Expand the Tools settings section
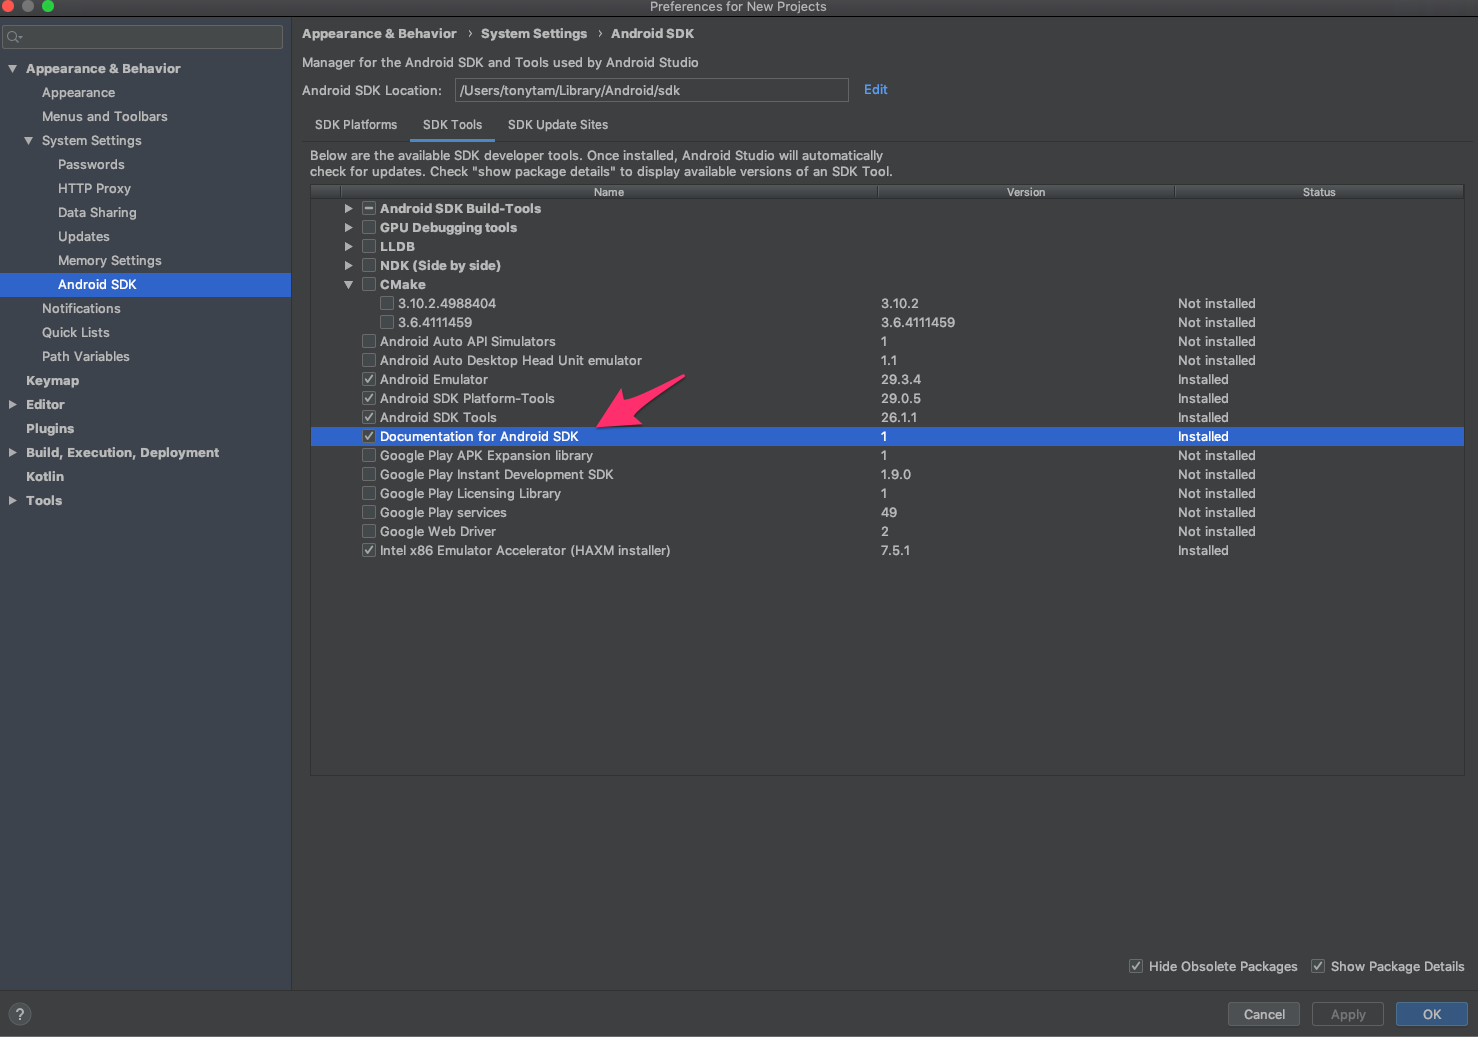 [x=13, y=500]
